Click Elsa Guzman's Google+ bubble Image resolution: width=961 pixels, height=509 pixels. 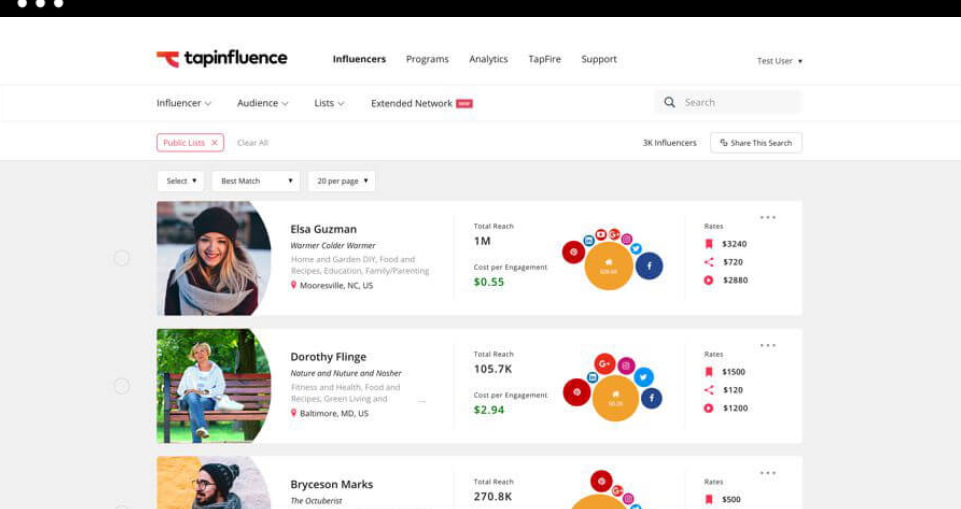click(614, 235)
